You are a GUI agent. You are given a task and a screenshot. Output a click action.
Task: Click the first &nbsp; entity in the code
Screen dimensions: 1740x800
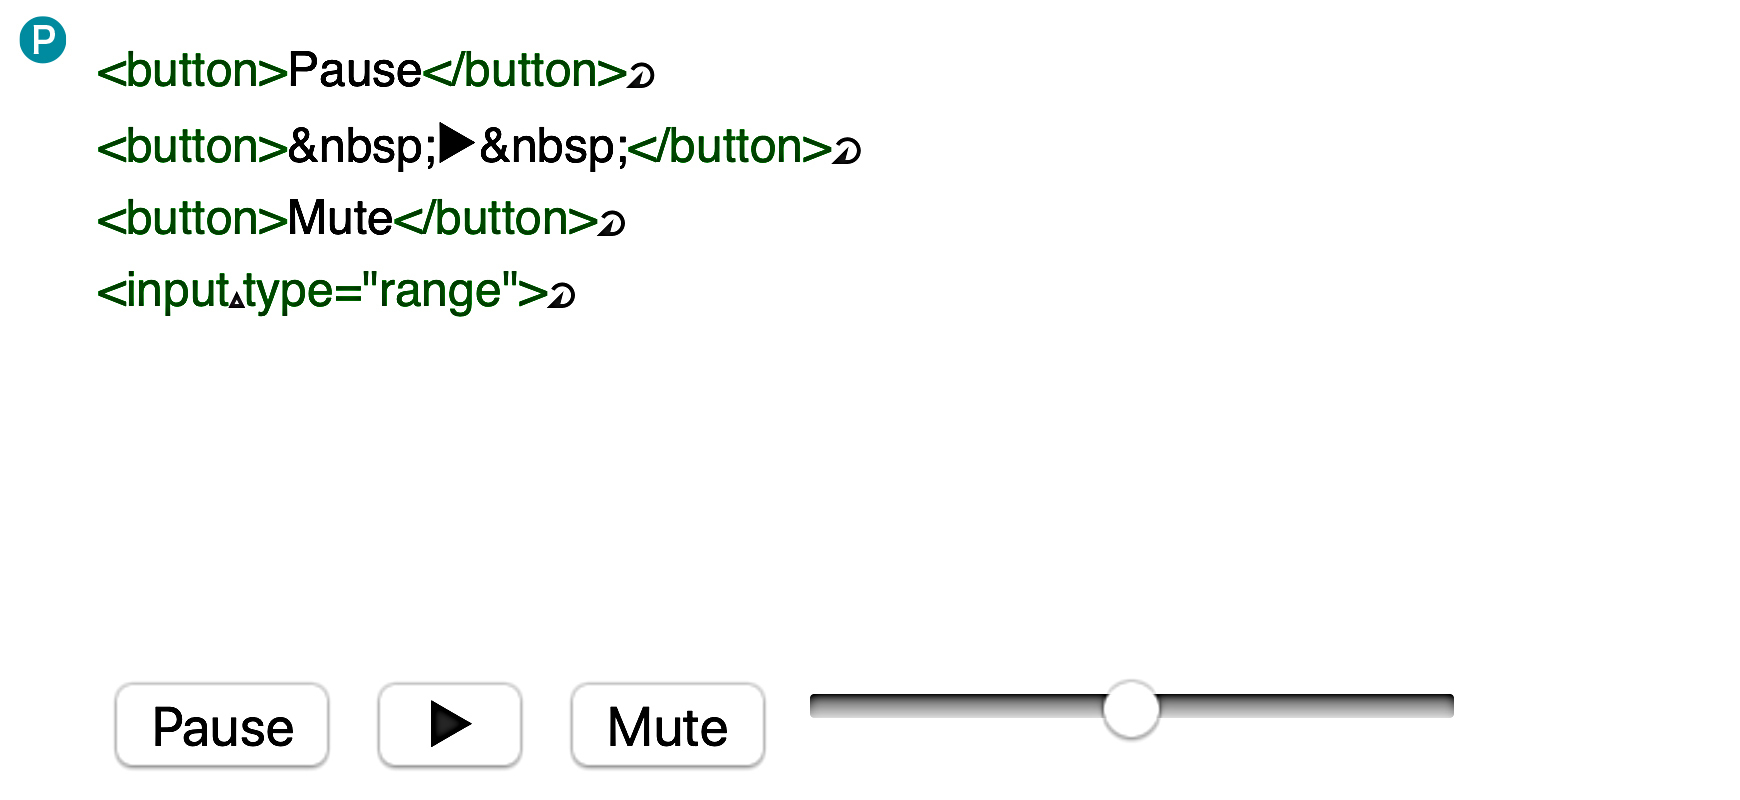[x=363, y=147]
